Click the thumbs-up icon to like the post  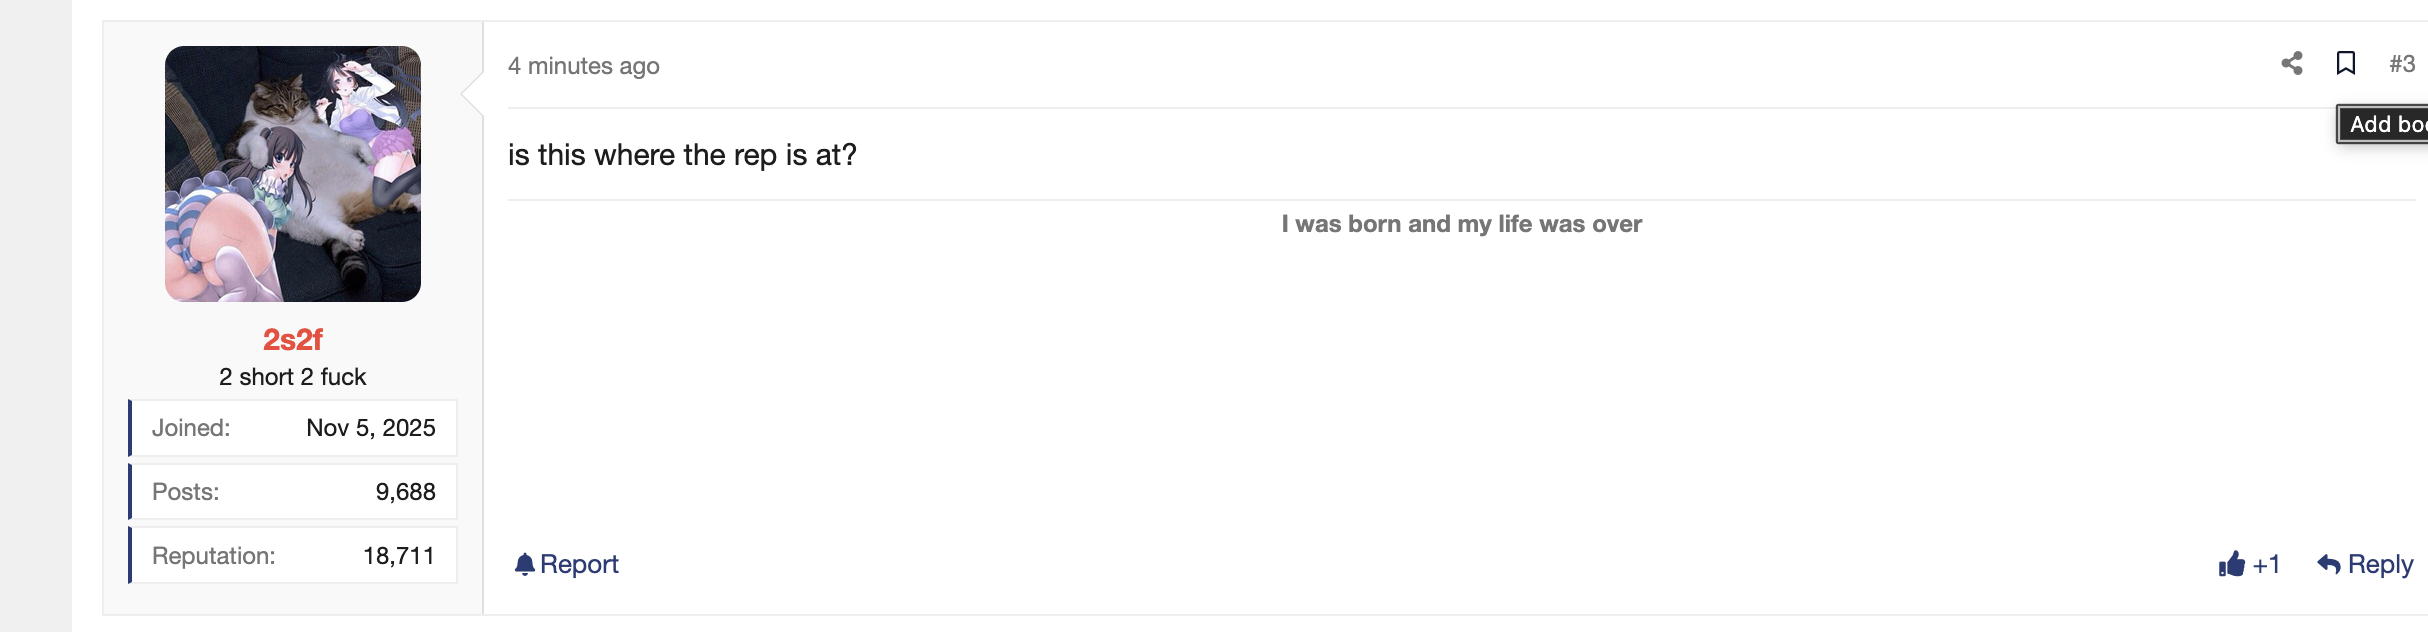[2232, 565]
